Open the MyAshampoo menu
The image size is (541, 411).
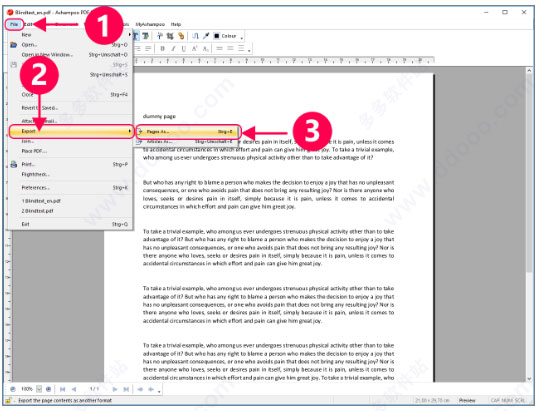click(150, 25)
